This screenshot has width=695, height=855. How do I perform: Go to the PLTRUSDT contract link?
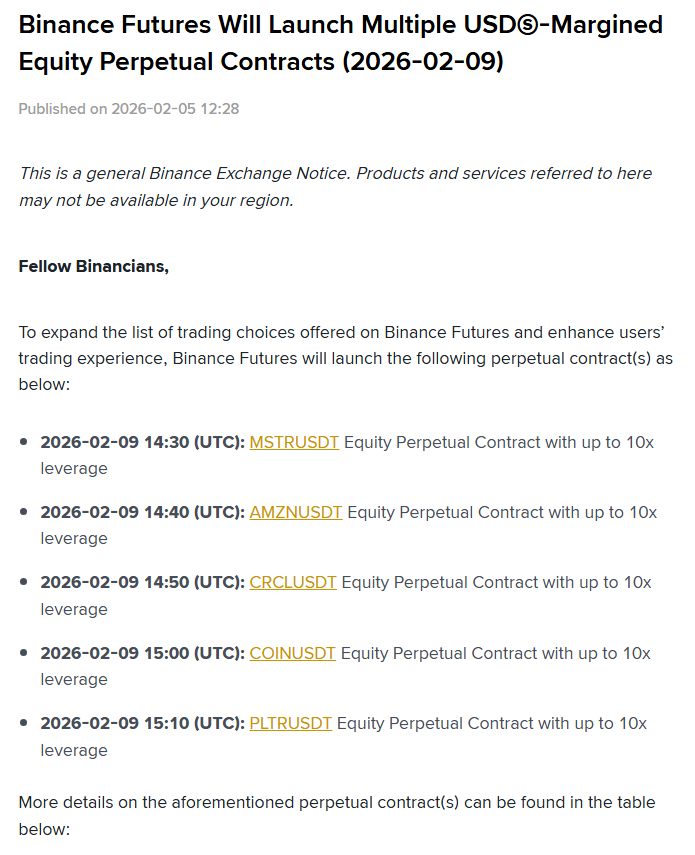290,723
